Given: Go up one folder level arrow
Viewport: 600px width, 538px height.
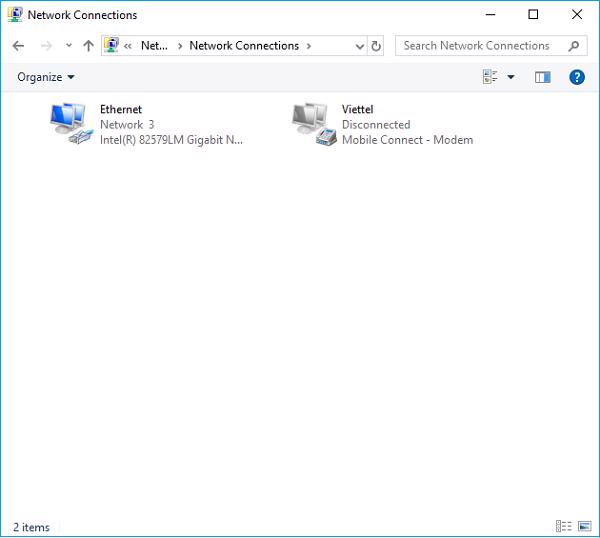Looking at the screenshot, I should point(88,46).
